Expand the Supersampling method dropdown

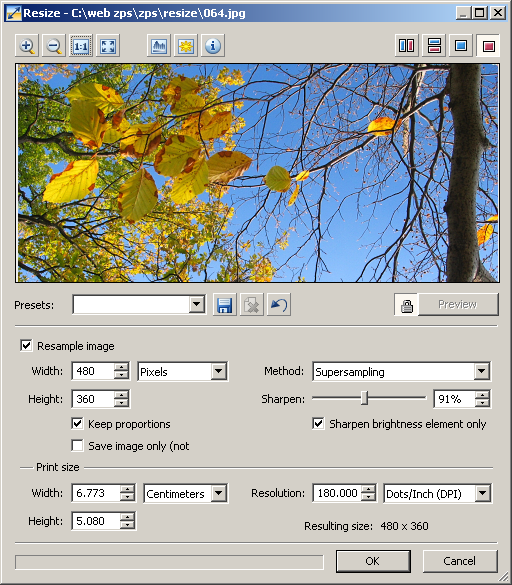pos(482,371)
